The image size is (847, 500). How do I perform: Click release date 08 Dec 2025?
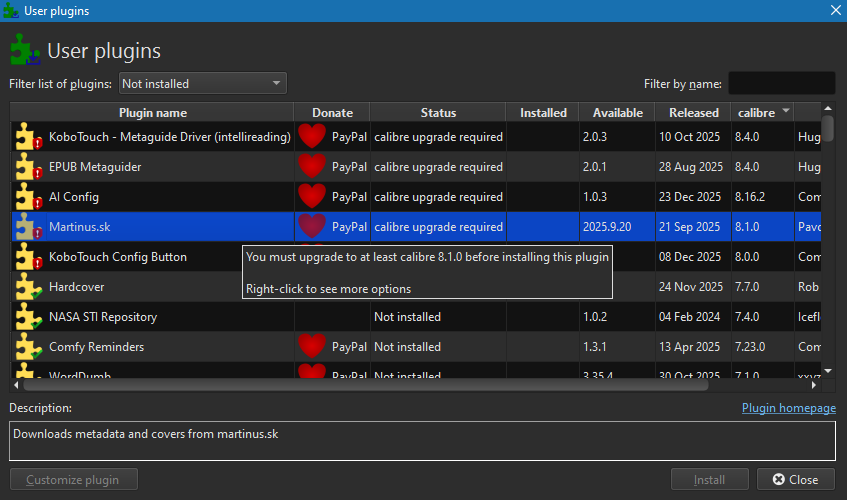[x=690, y=257]
